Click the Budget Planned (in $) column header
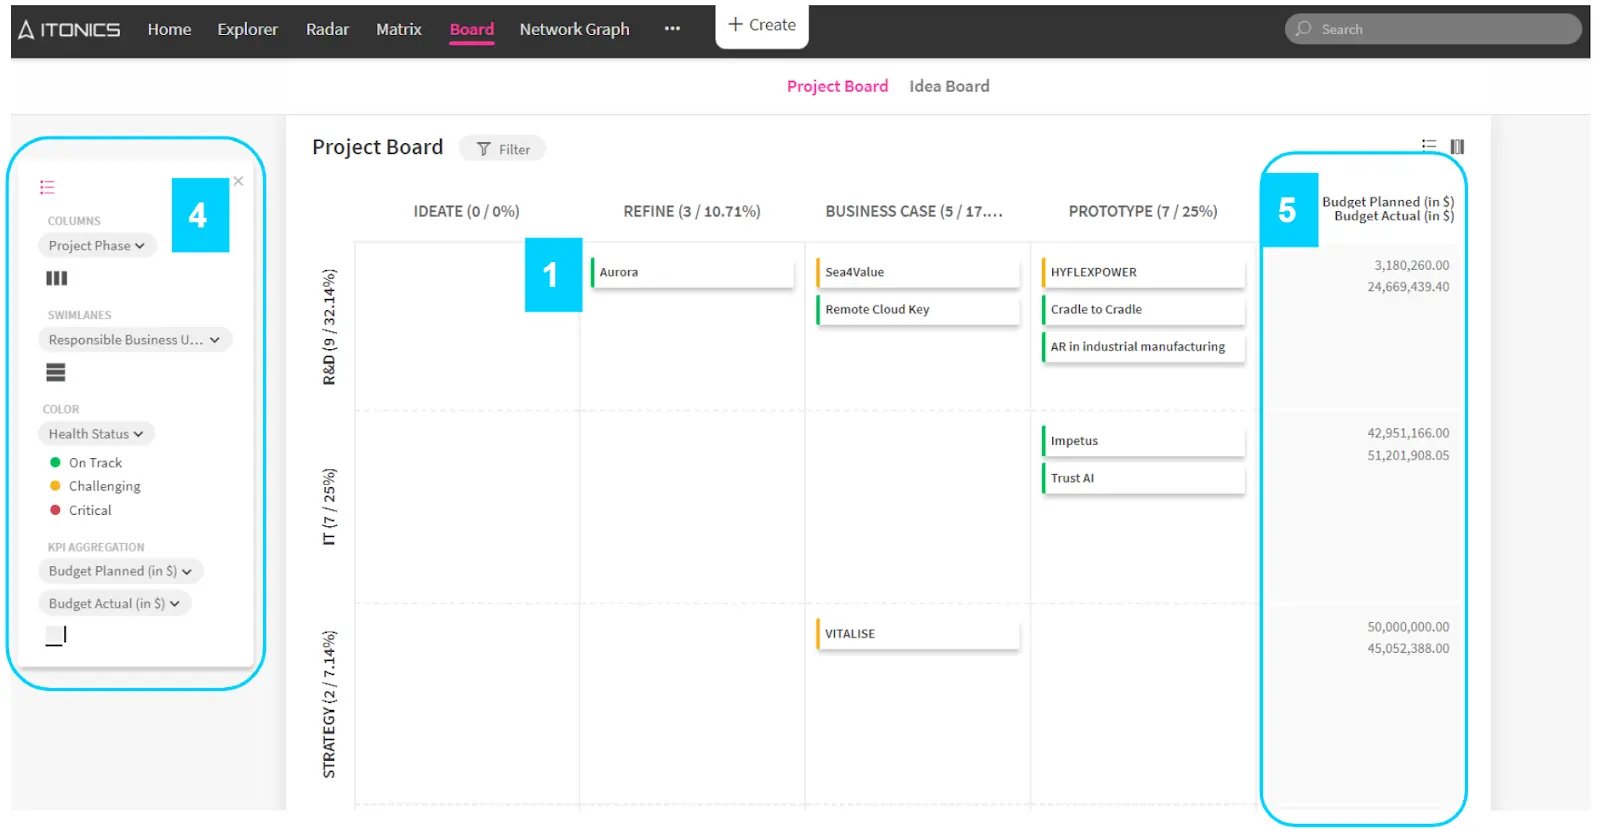Image resolution: width=1600 pixels, height=835 pixels. (1388, 202)
